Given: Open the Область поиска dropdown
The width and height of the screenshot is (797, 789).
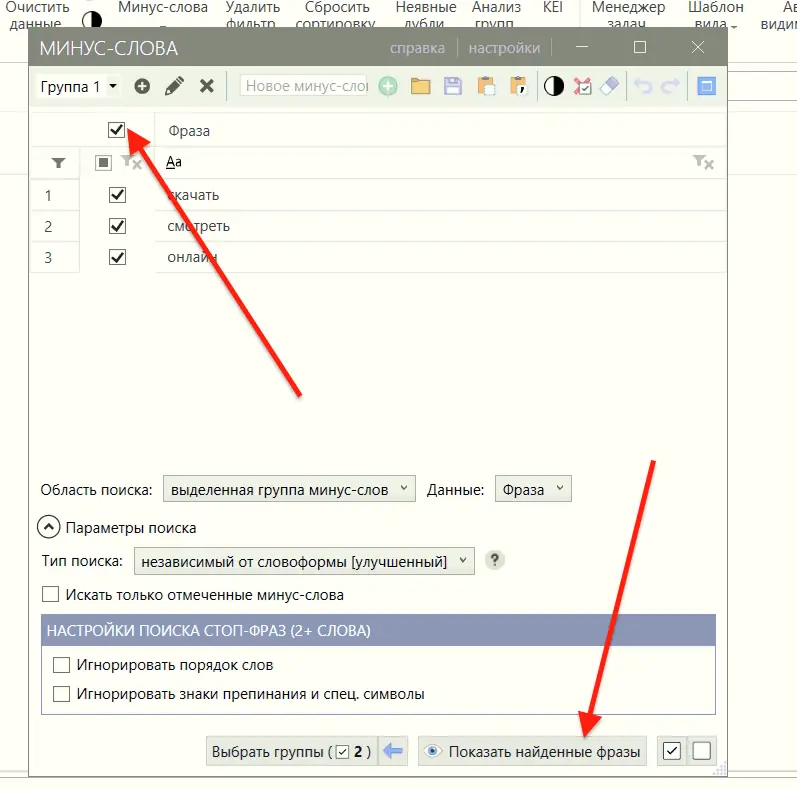Looking at the screenshot, I should tap(289, 489).
